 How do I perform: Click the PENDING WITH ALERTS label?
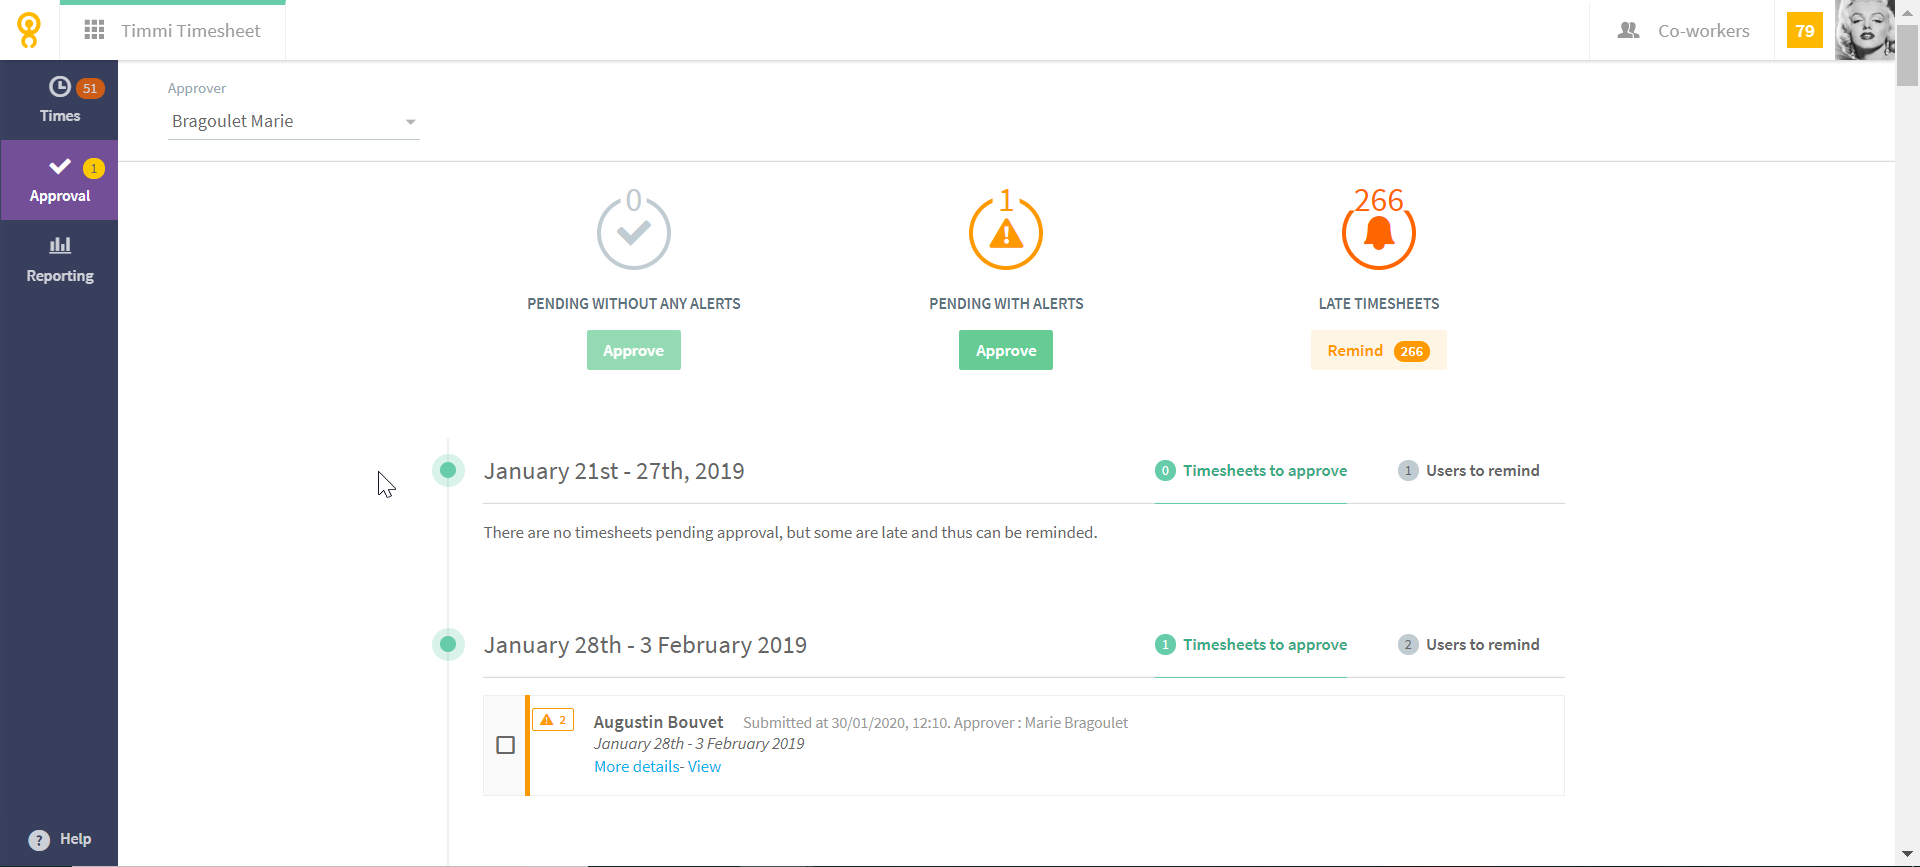click(1006, 304)
